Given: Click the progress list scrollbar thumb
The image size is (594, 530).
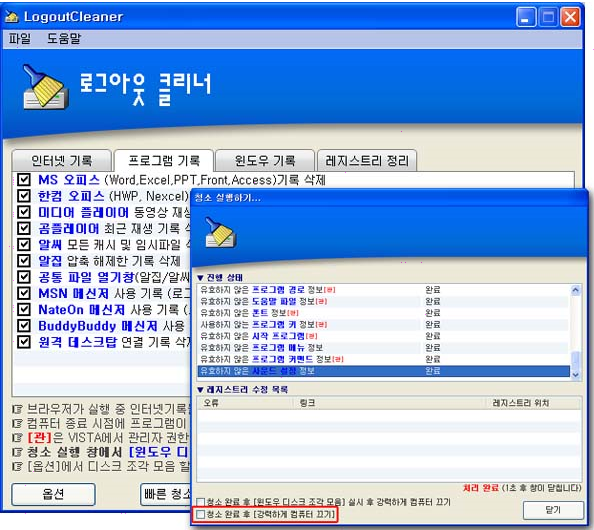Looking at the screenshot, I should pos(575,360).
